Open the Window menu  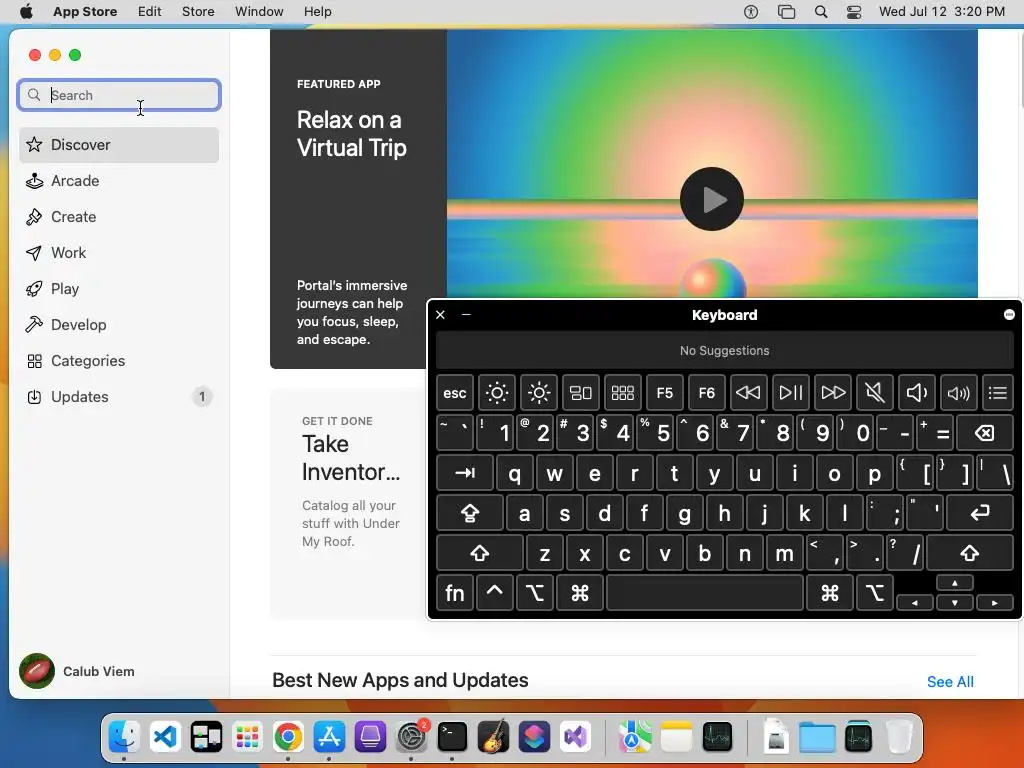[x=259, y=12]
